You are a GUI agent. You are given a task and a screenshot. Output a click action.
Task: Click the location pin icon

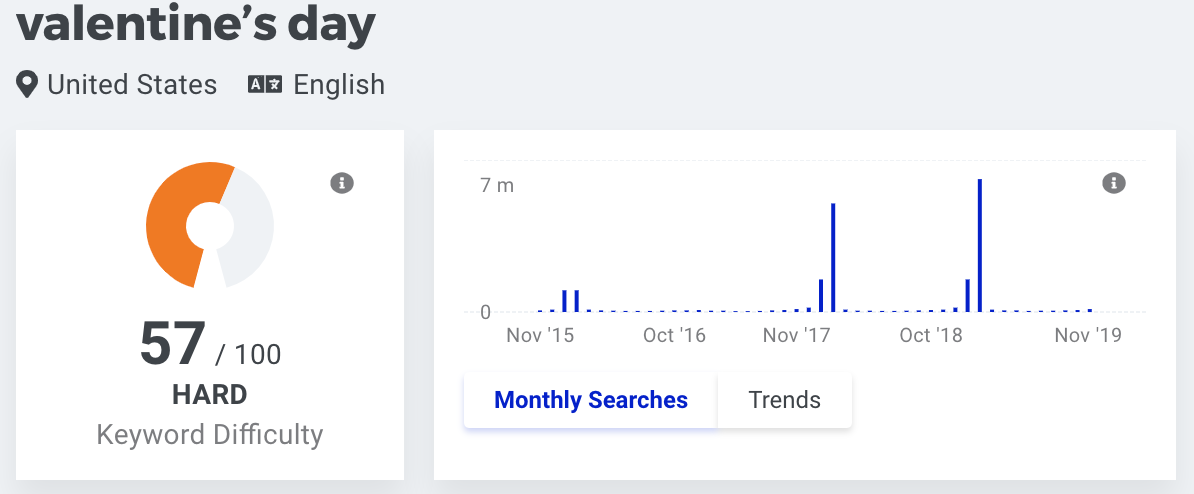(27, 84)
